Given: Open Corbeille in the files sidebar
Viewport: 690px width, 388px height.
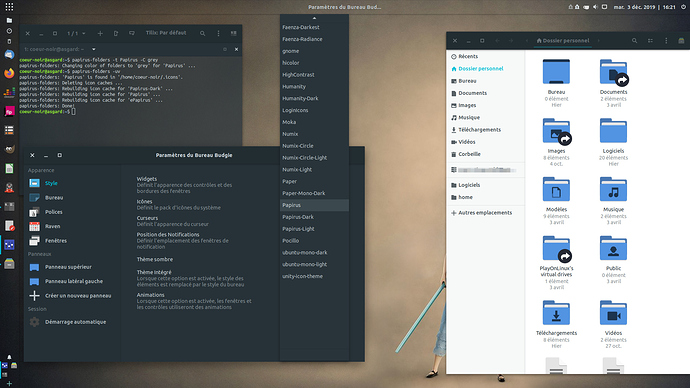Looking at the screenshot, I should [x=486, y=154].
